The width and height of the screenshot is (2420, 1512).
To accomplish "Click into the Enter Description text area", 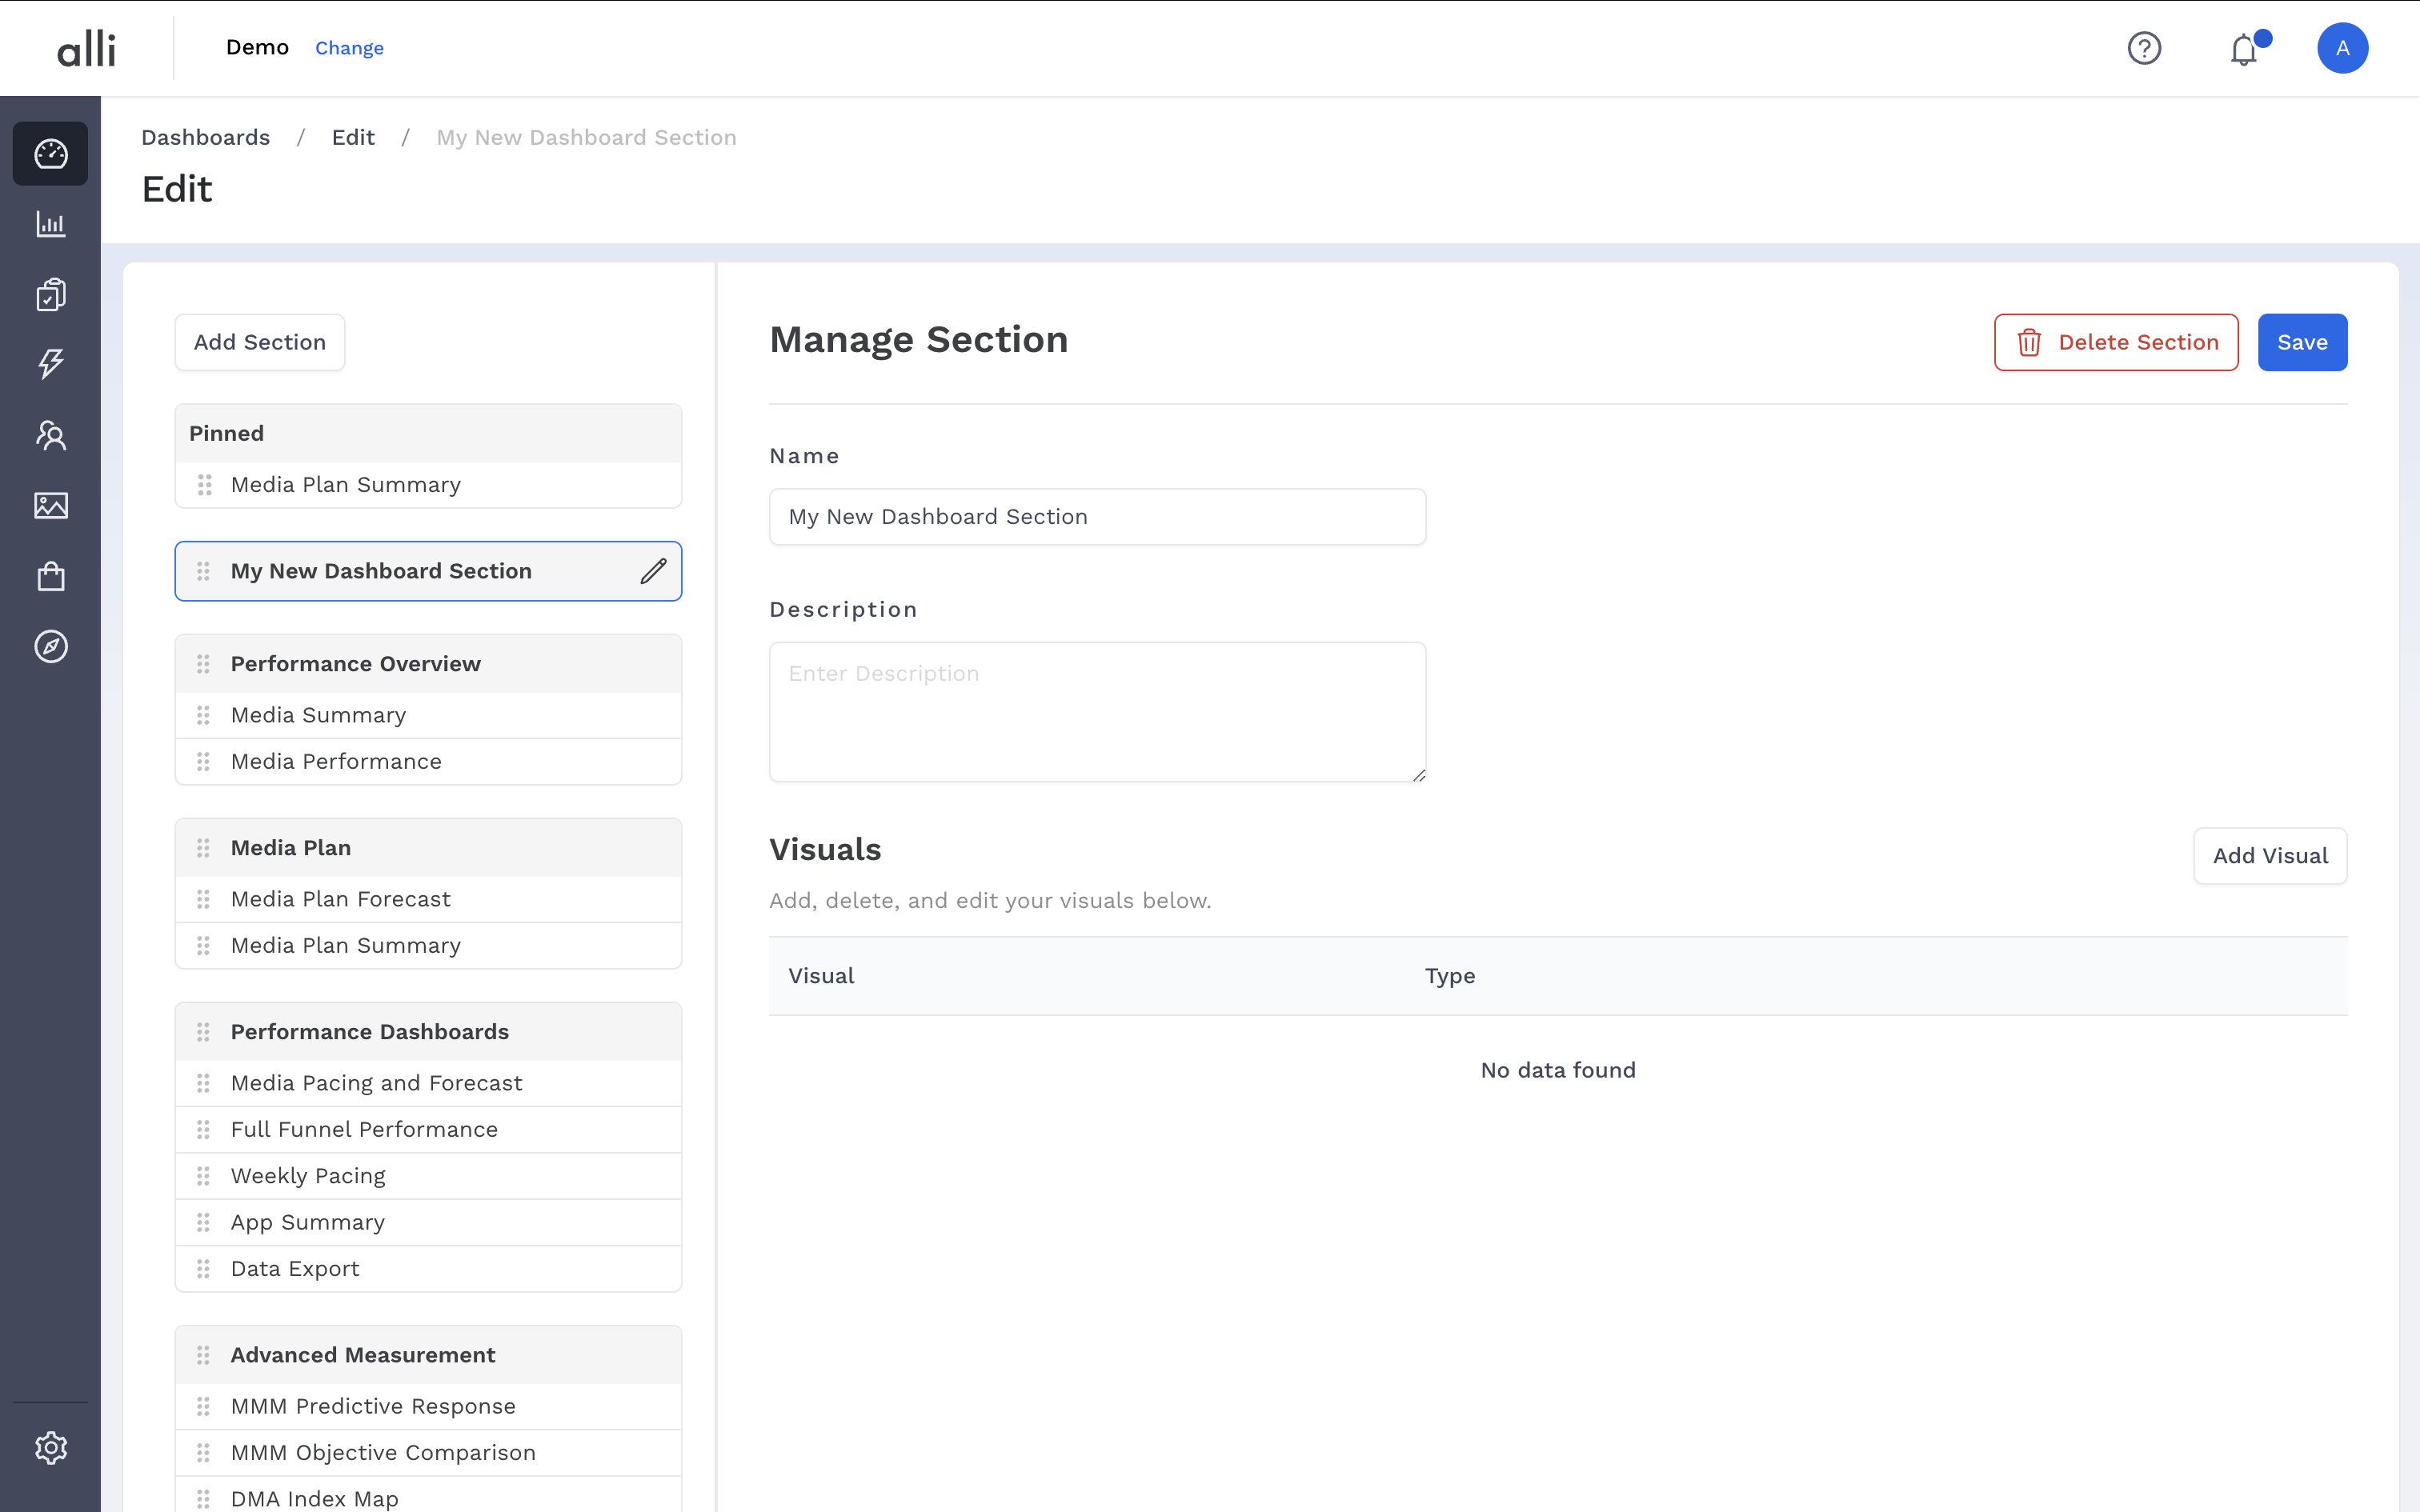I will pos(1097,711).
